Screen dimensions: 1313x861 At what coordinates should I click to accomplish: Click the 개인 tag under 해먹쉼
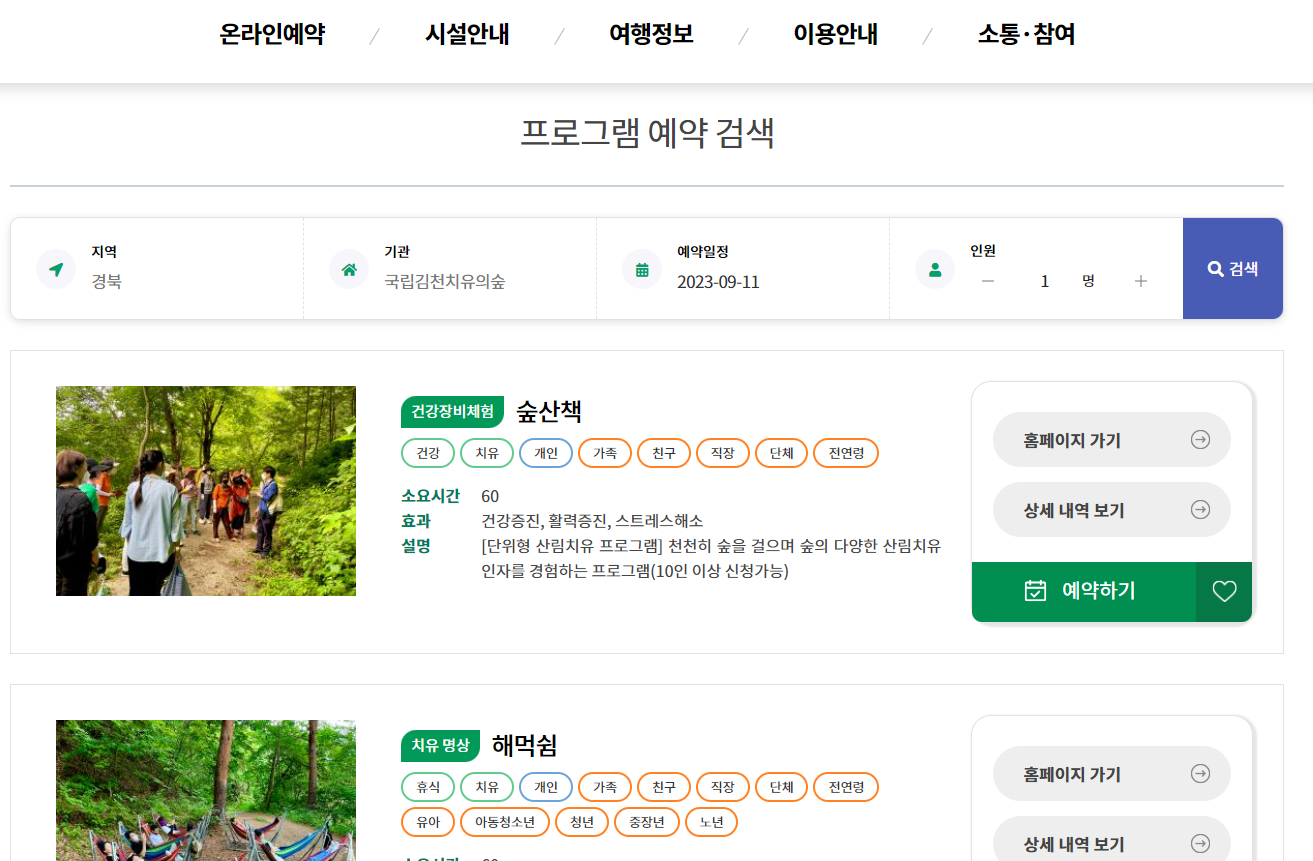[546, 787]
